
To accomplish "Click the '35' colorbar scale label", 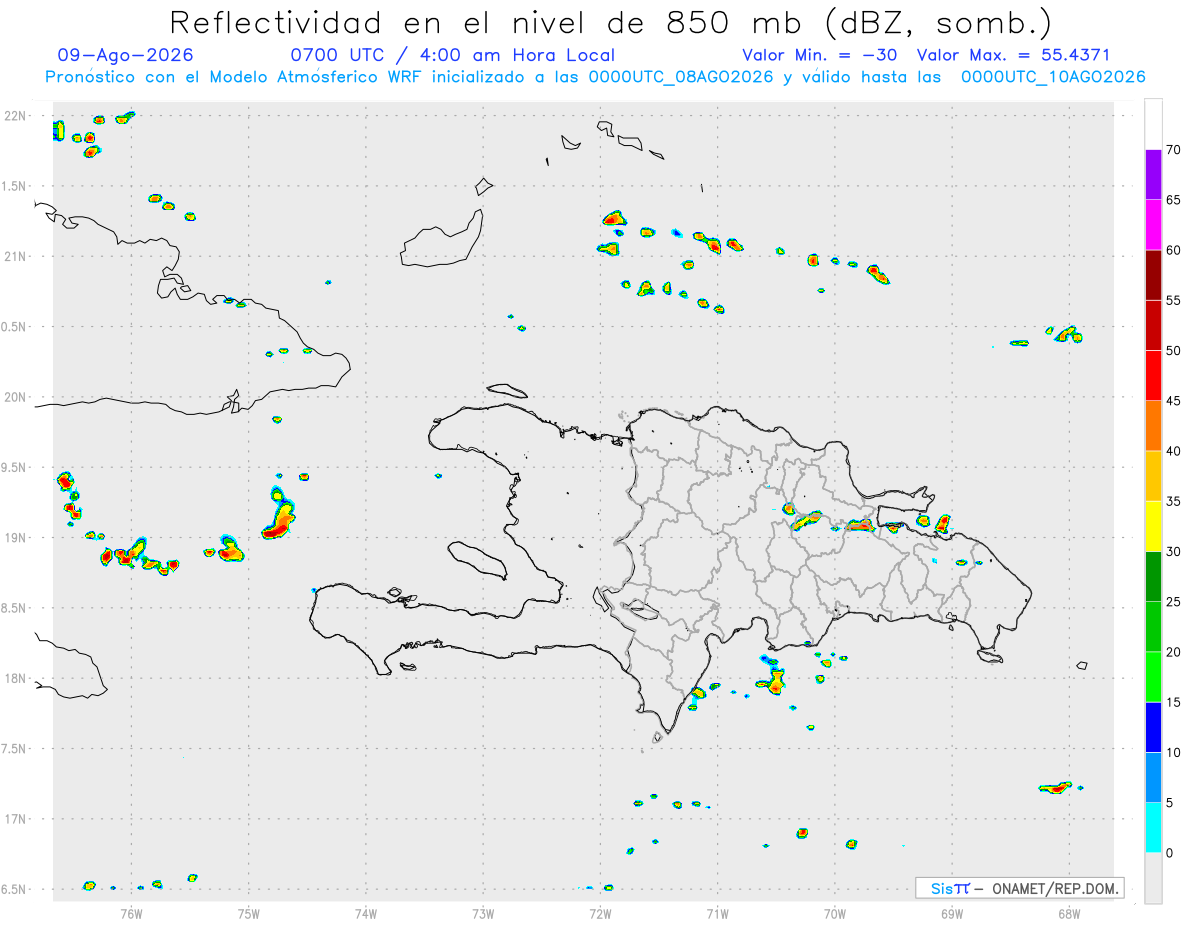I will tap(1173, 501).
